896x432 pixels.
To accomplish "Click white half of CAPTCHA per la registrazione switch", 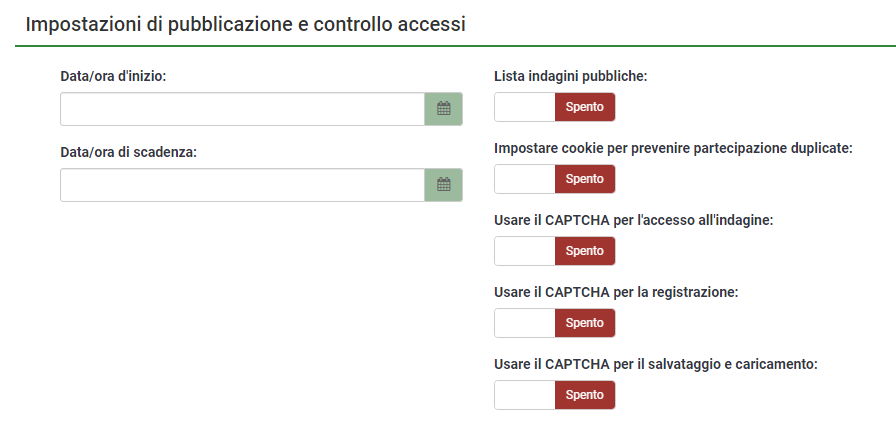I will click(525, 323).
